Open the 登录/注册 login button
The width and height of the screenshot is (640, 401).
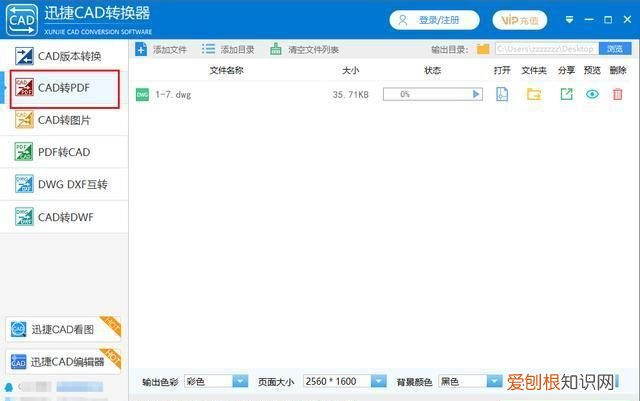(434, 20)
